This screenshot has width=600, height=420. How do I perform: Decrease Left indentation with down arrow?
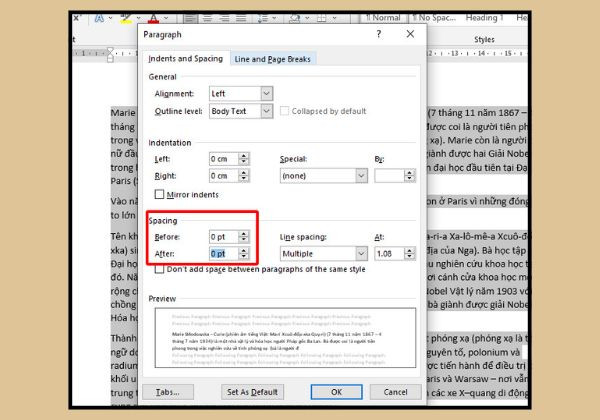point(244,162)
